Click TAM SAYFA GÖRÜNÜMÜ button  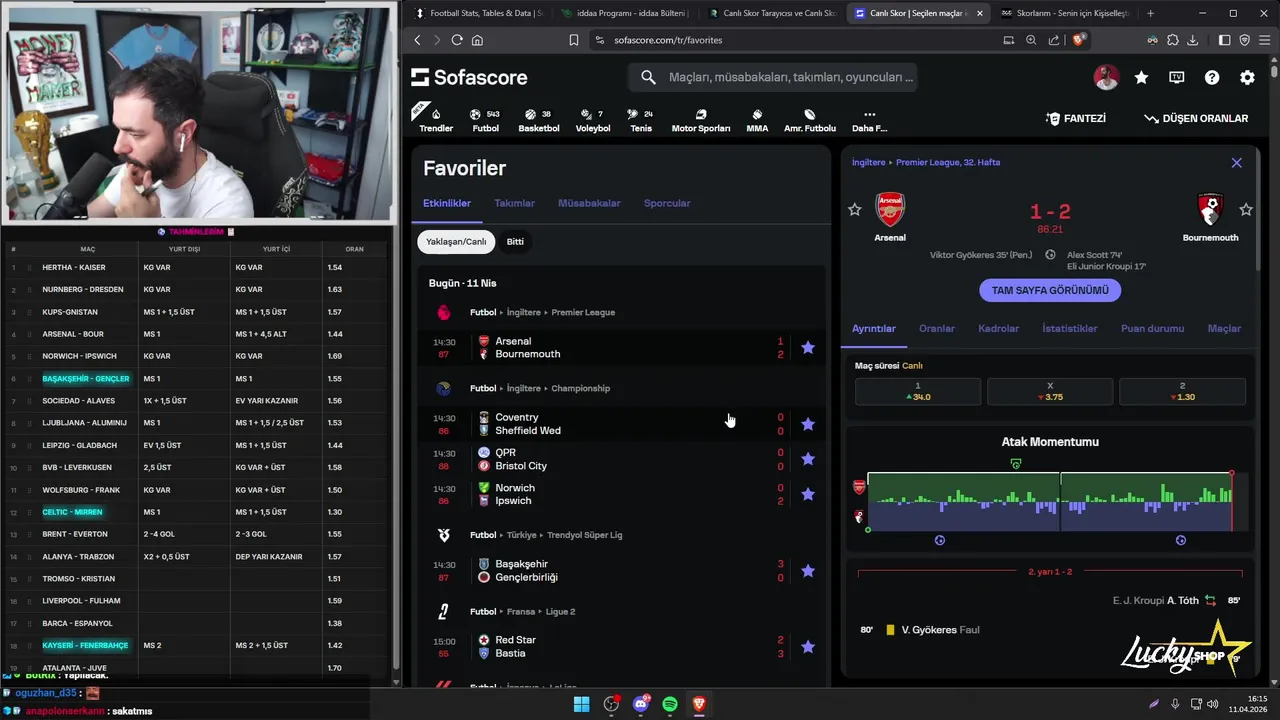point(1050,290)
